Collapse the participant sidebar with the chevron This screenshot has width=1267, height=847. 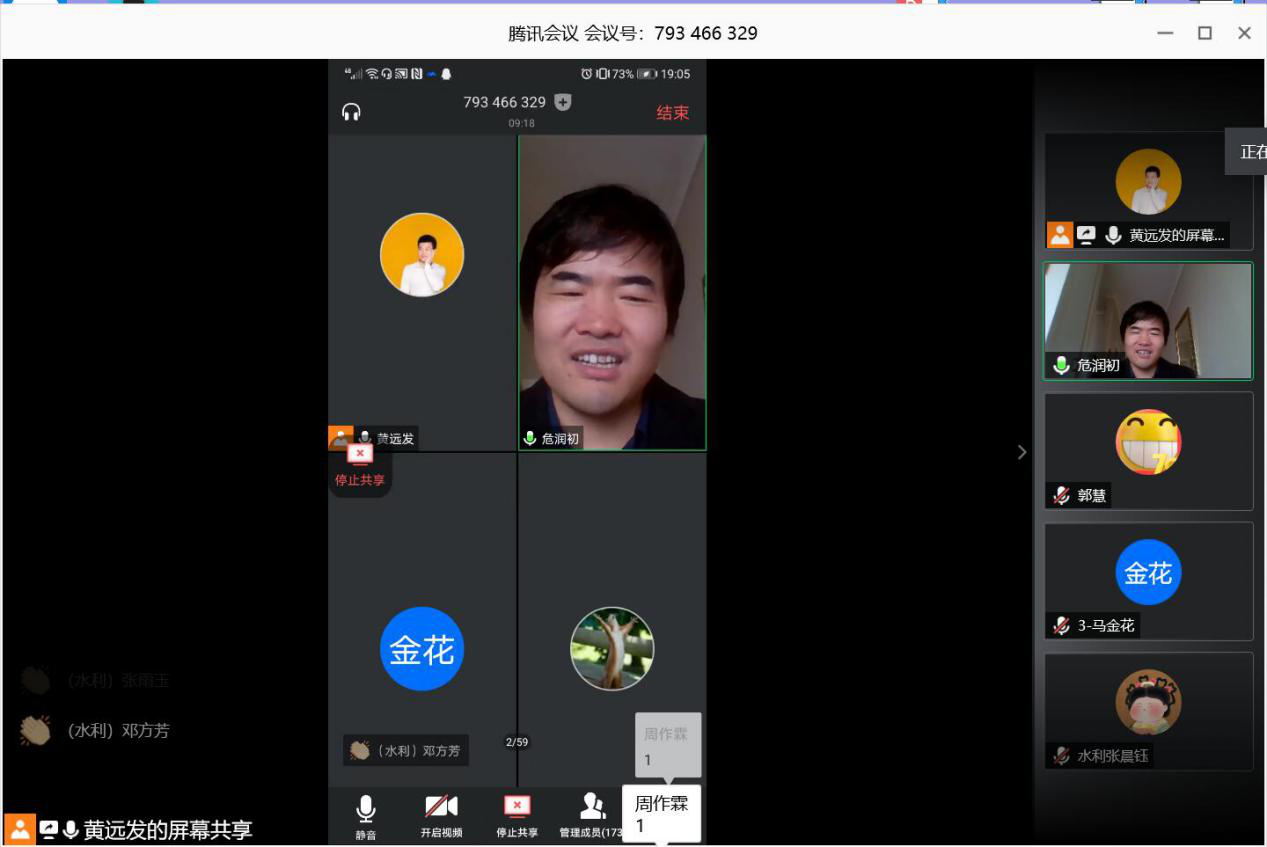click(x=1021, y=452)
